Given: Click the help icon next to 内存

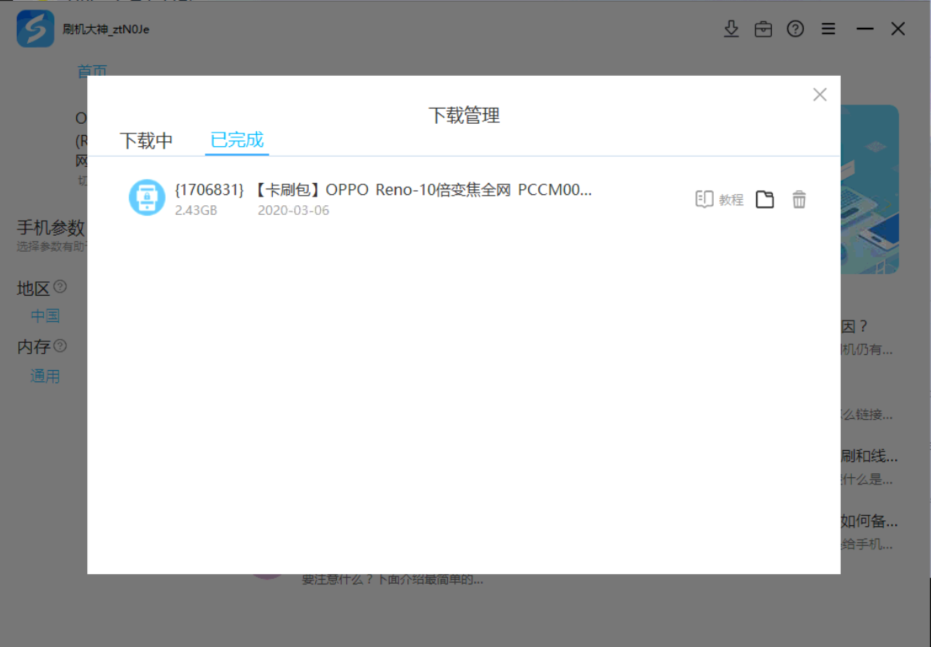Looking at the screenshot, I should 60,345.
